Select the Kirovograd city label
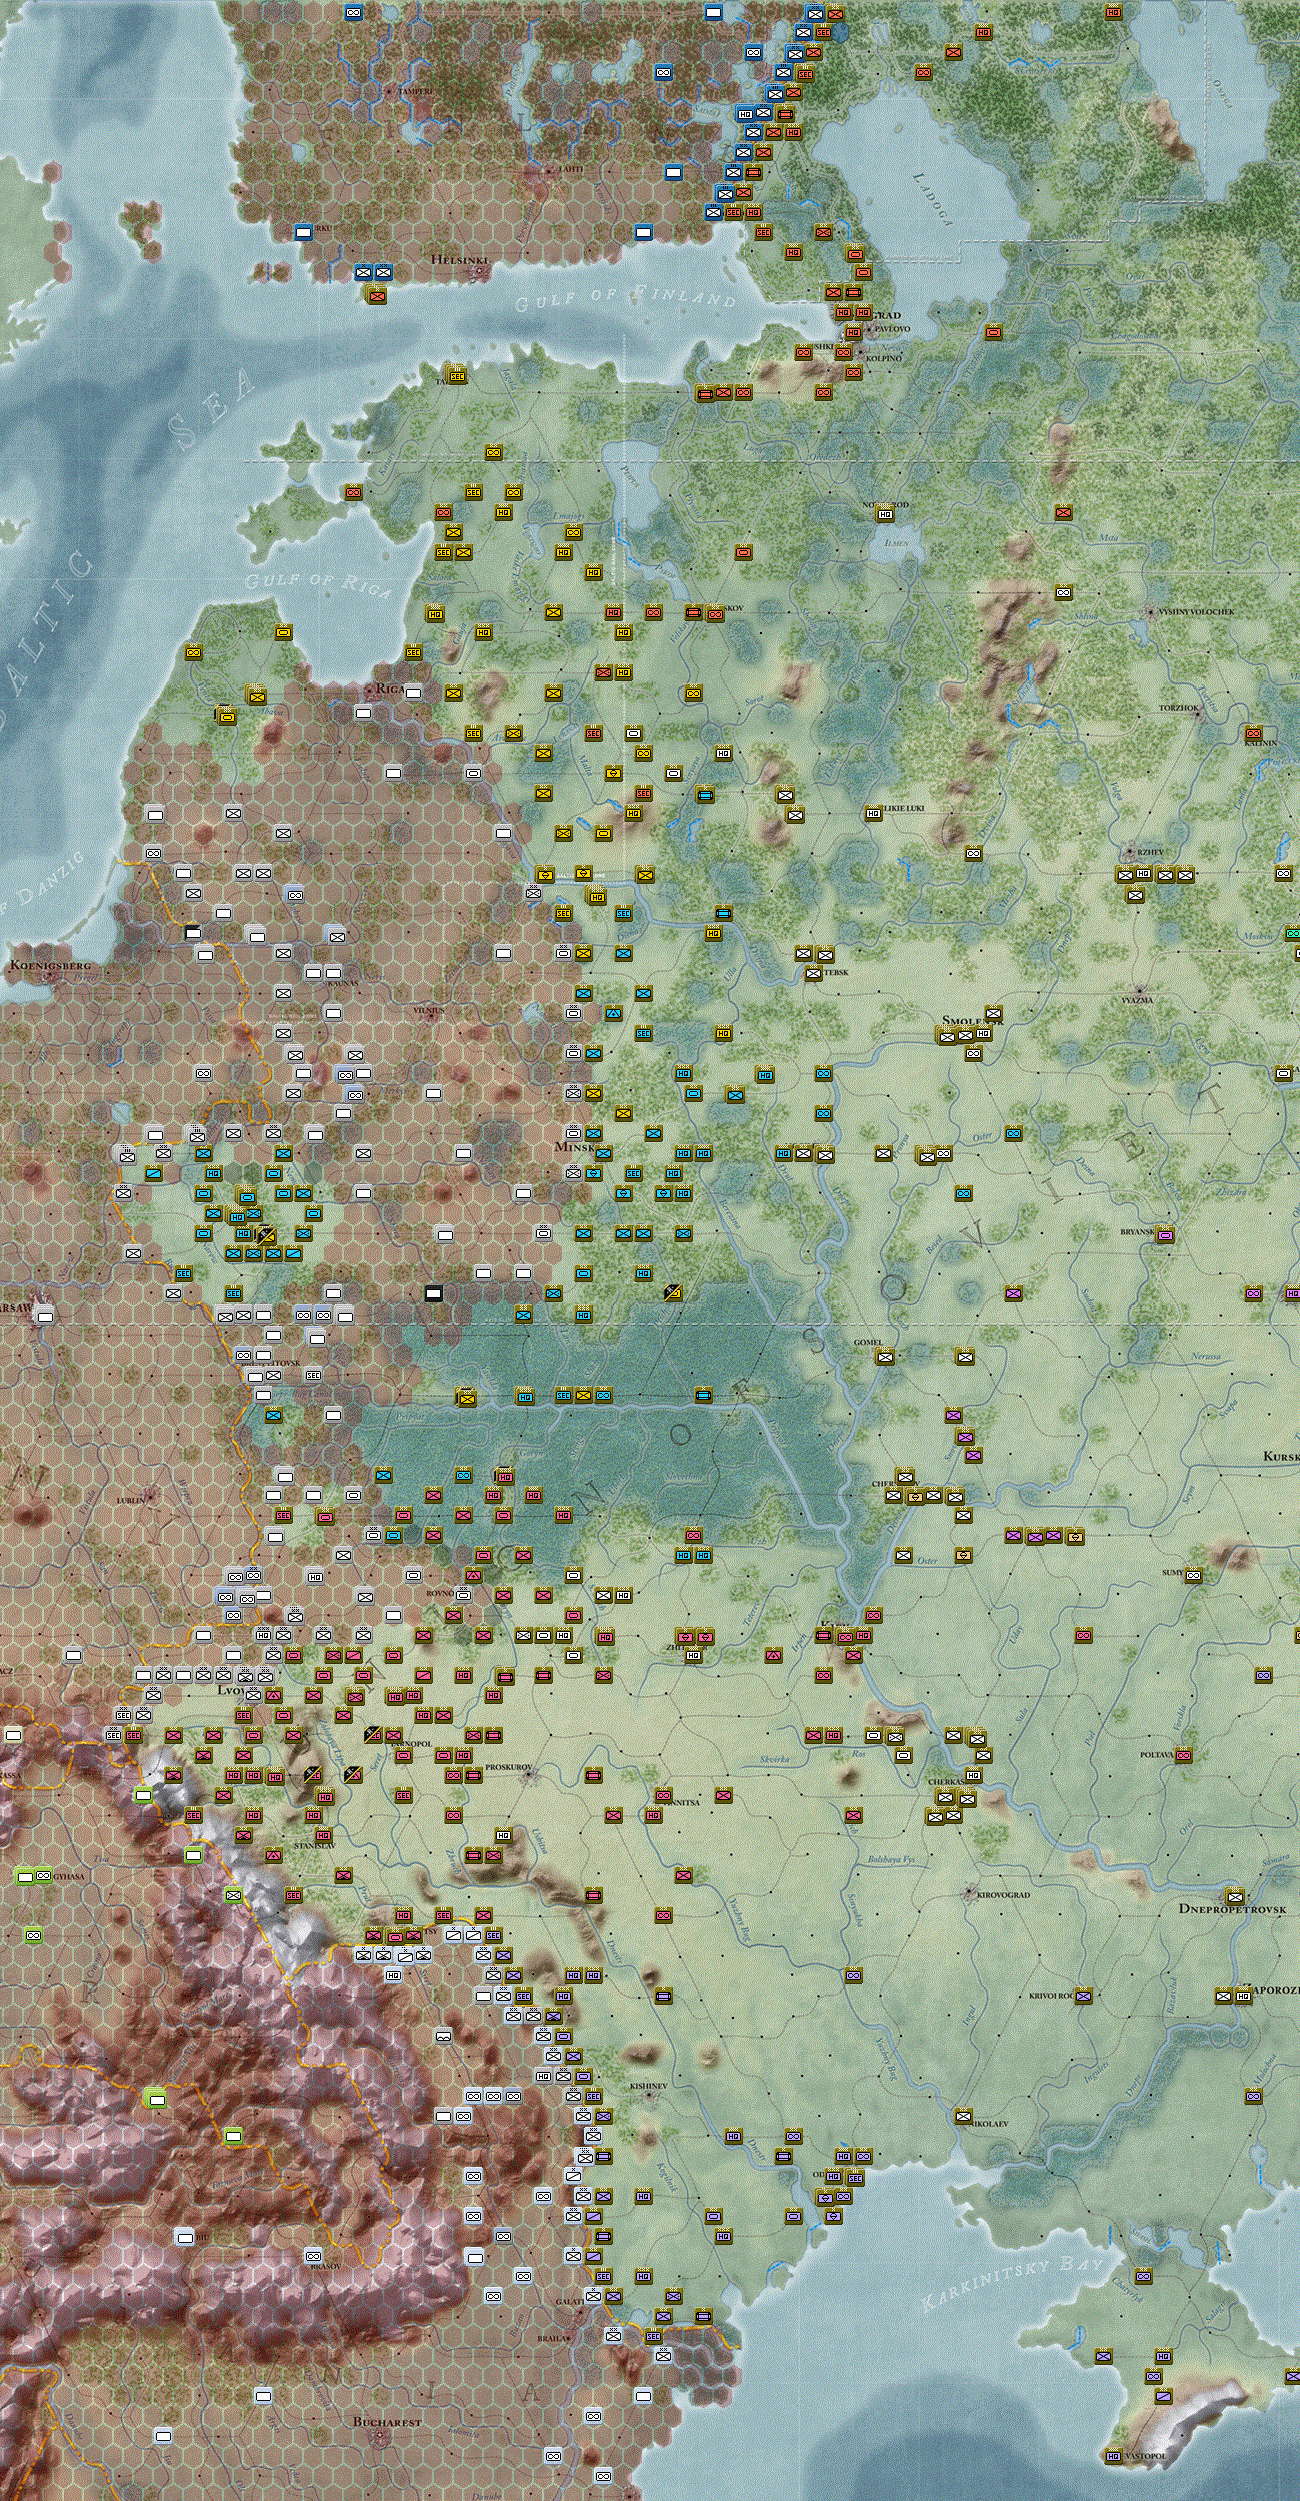Screen dimensions: 1300x2501 coord(1003,1894)
